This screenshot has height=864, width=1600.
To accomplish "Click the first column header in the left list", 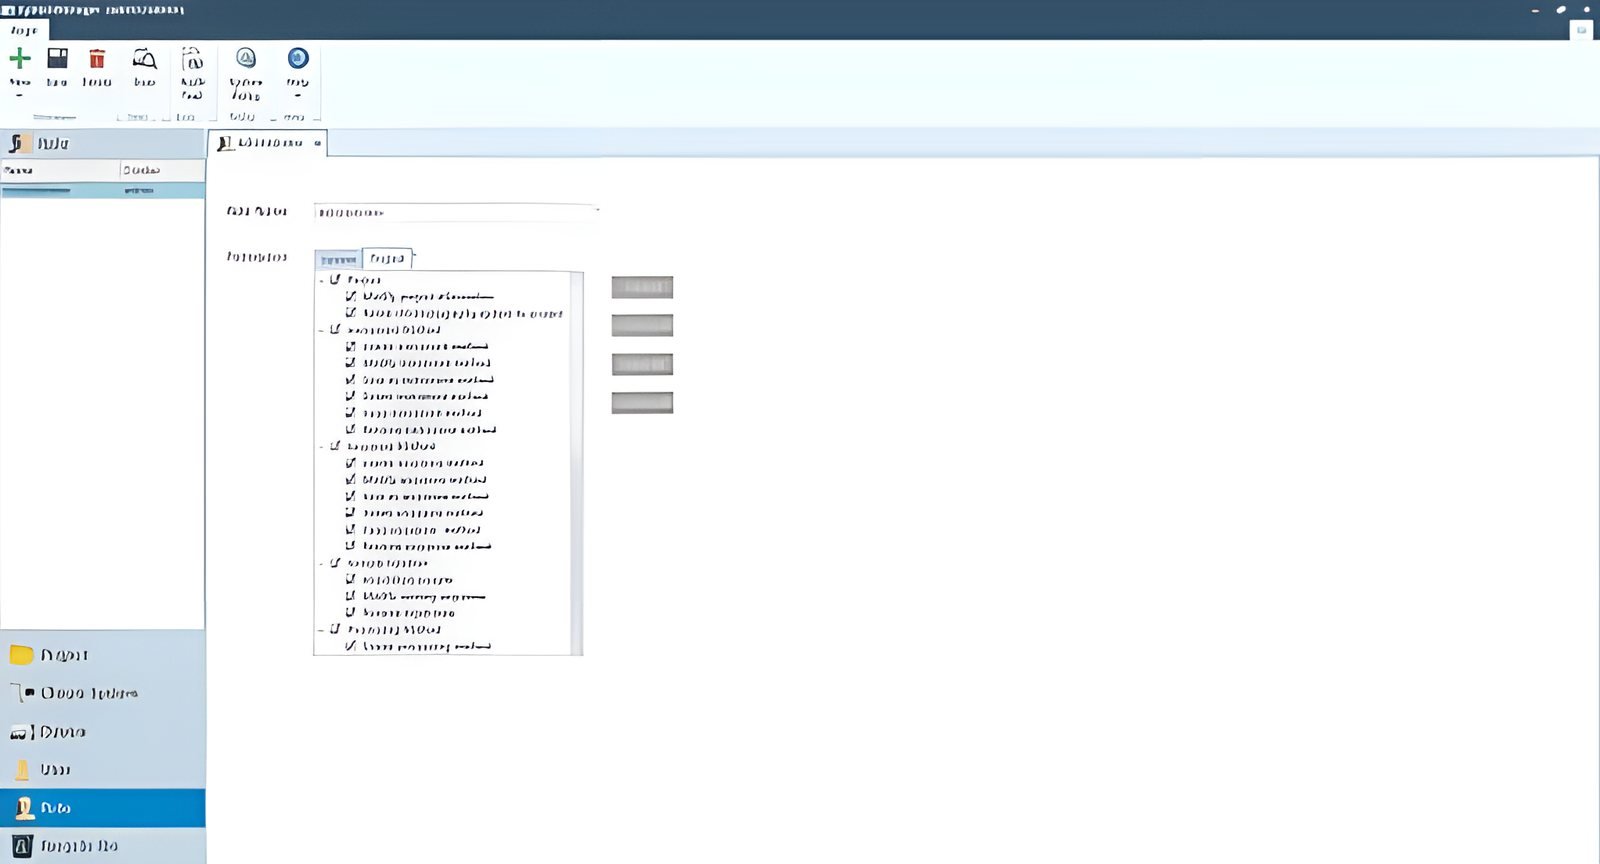I will click(x=60, y=170).
